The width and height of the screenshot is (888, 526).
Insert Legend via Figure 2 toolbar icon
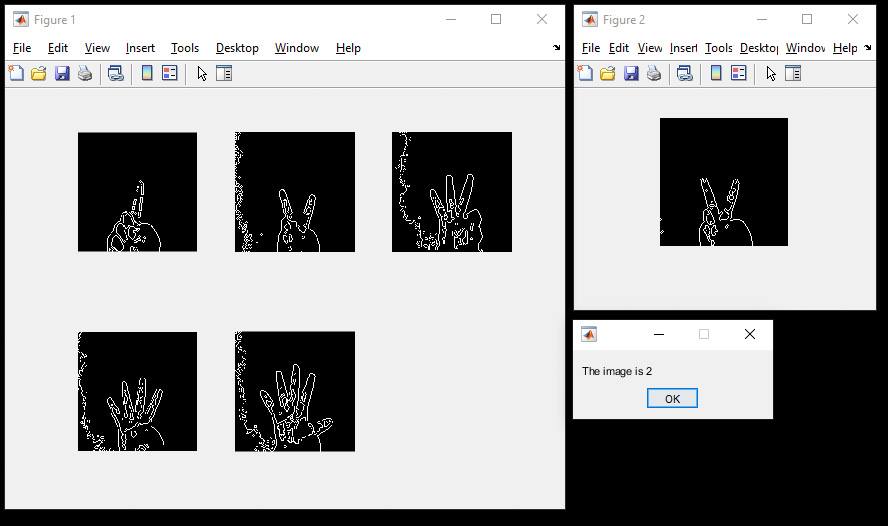738,73
